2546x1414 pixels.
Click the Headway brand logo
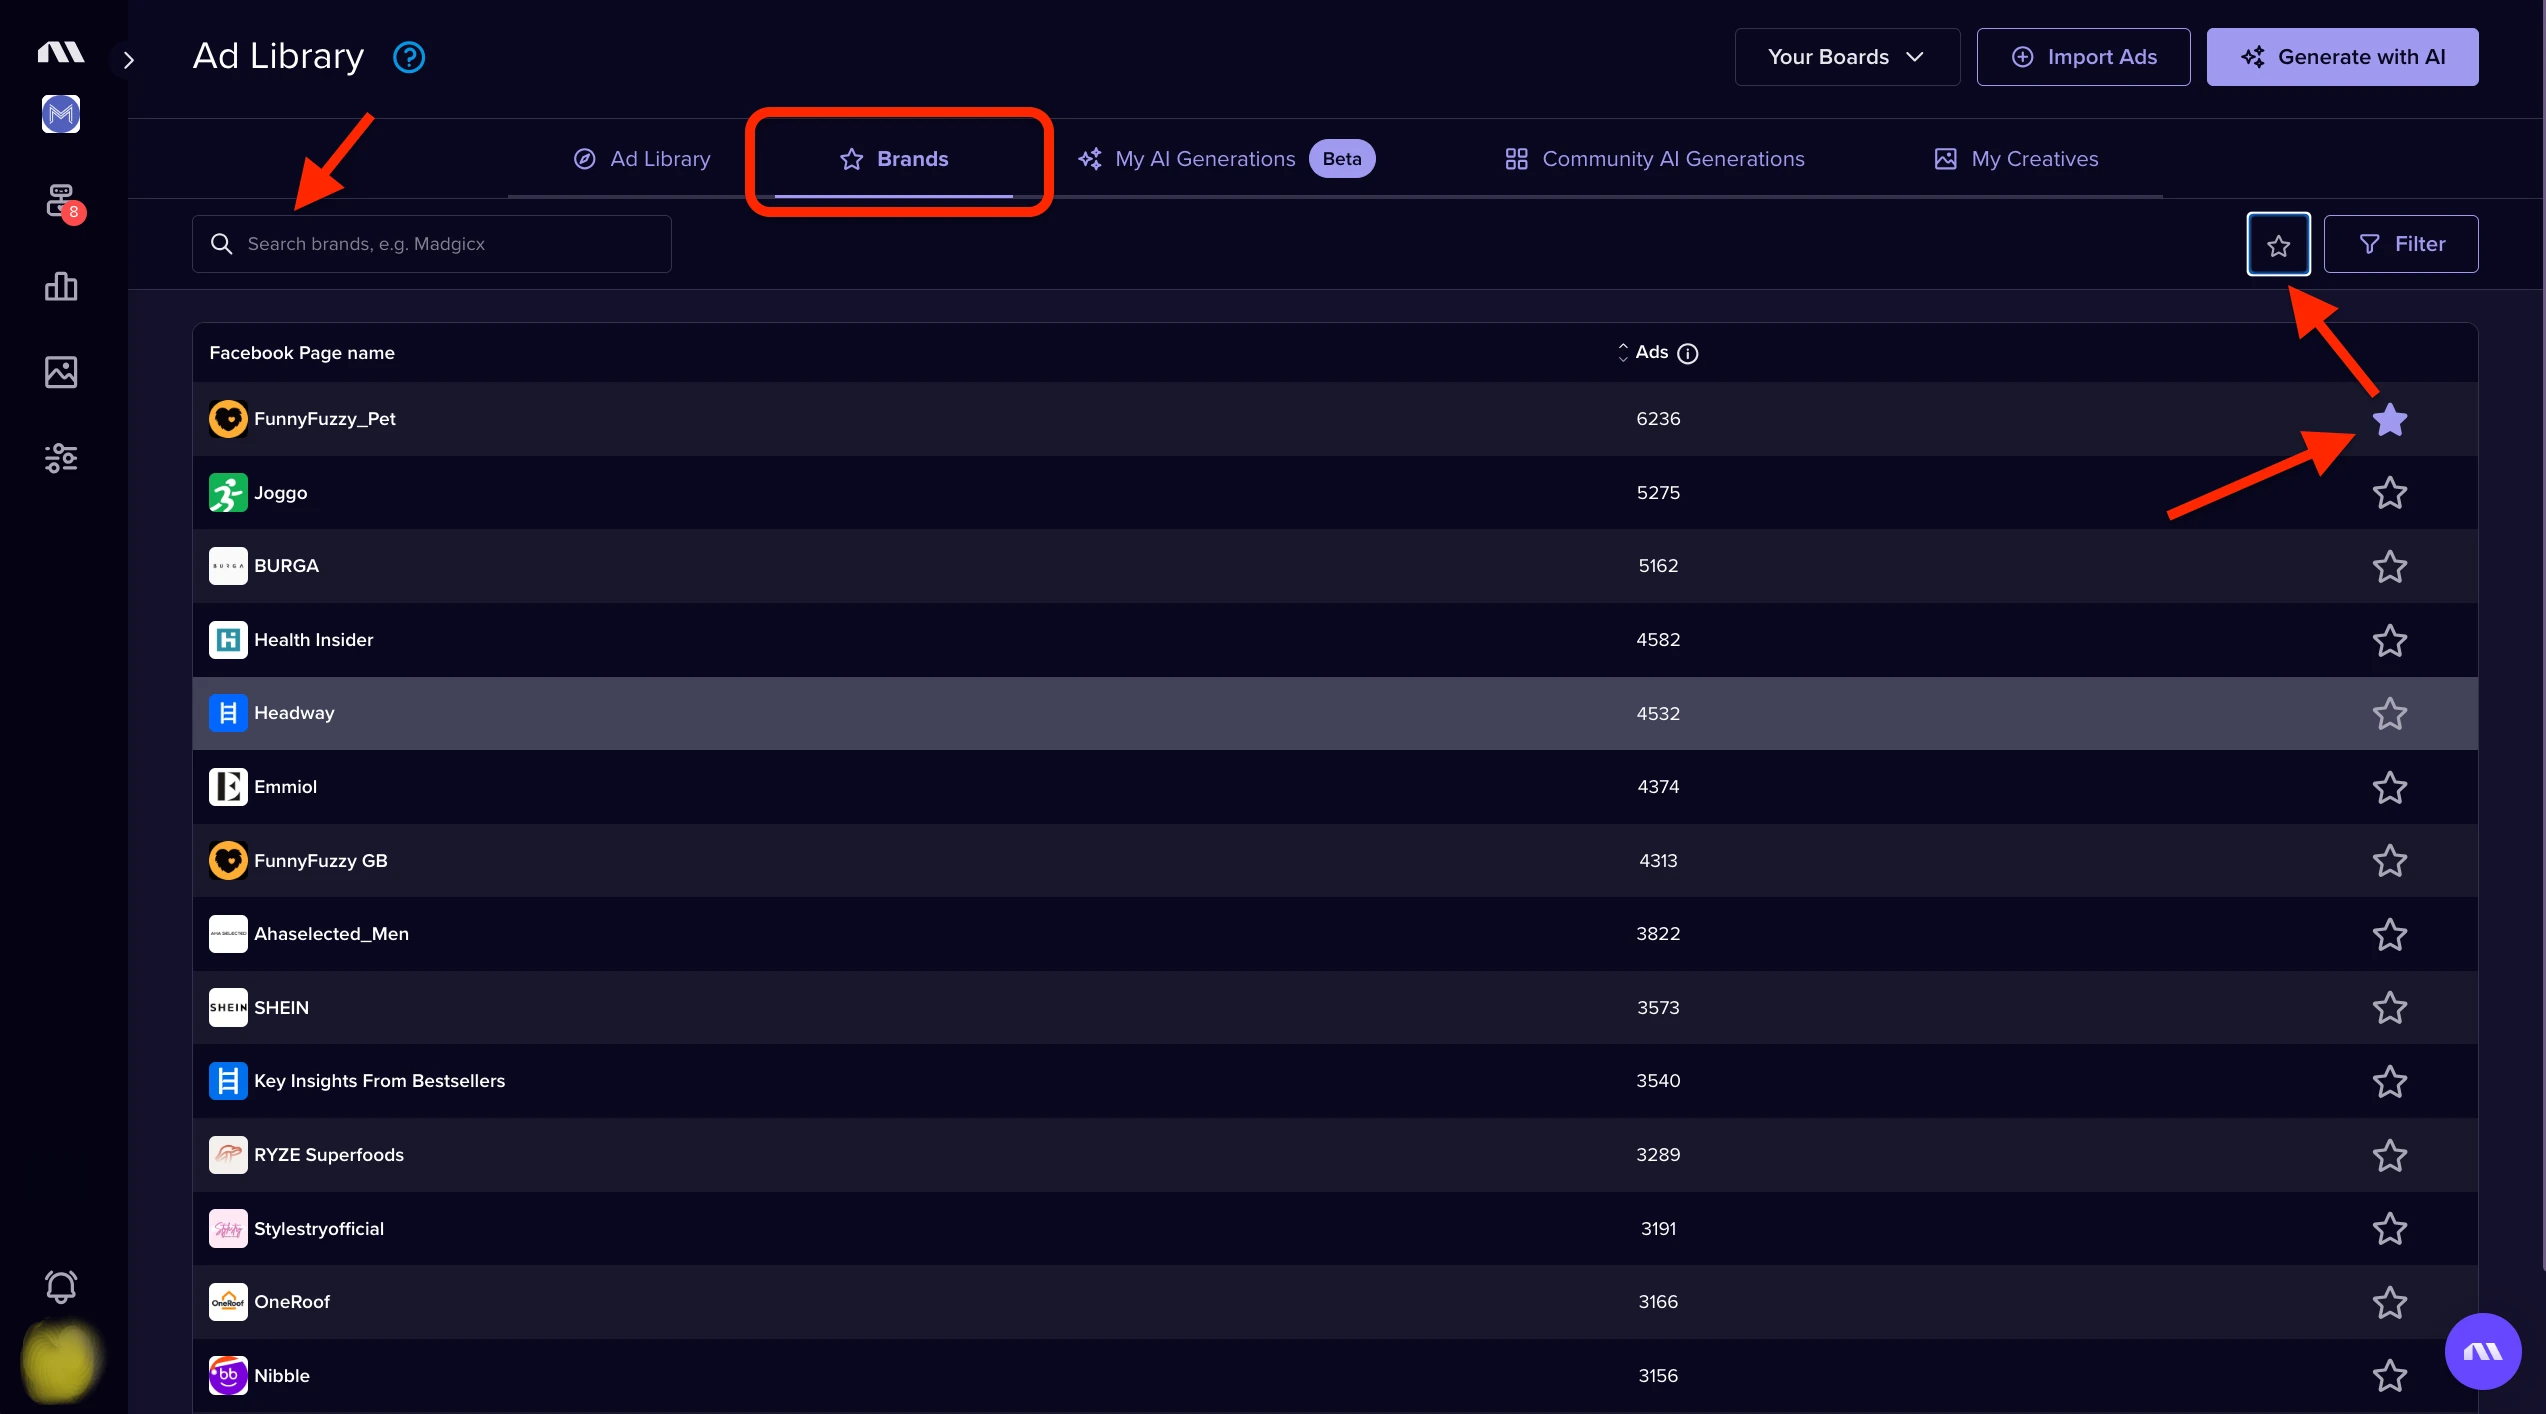click(228, 713)
